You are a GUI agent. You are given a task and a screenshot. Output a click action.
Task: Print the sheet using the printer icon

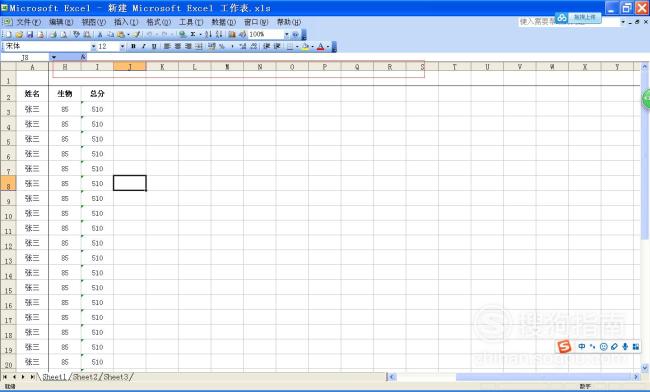[x=53, y=34]
